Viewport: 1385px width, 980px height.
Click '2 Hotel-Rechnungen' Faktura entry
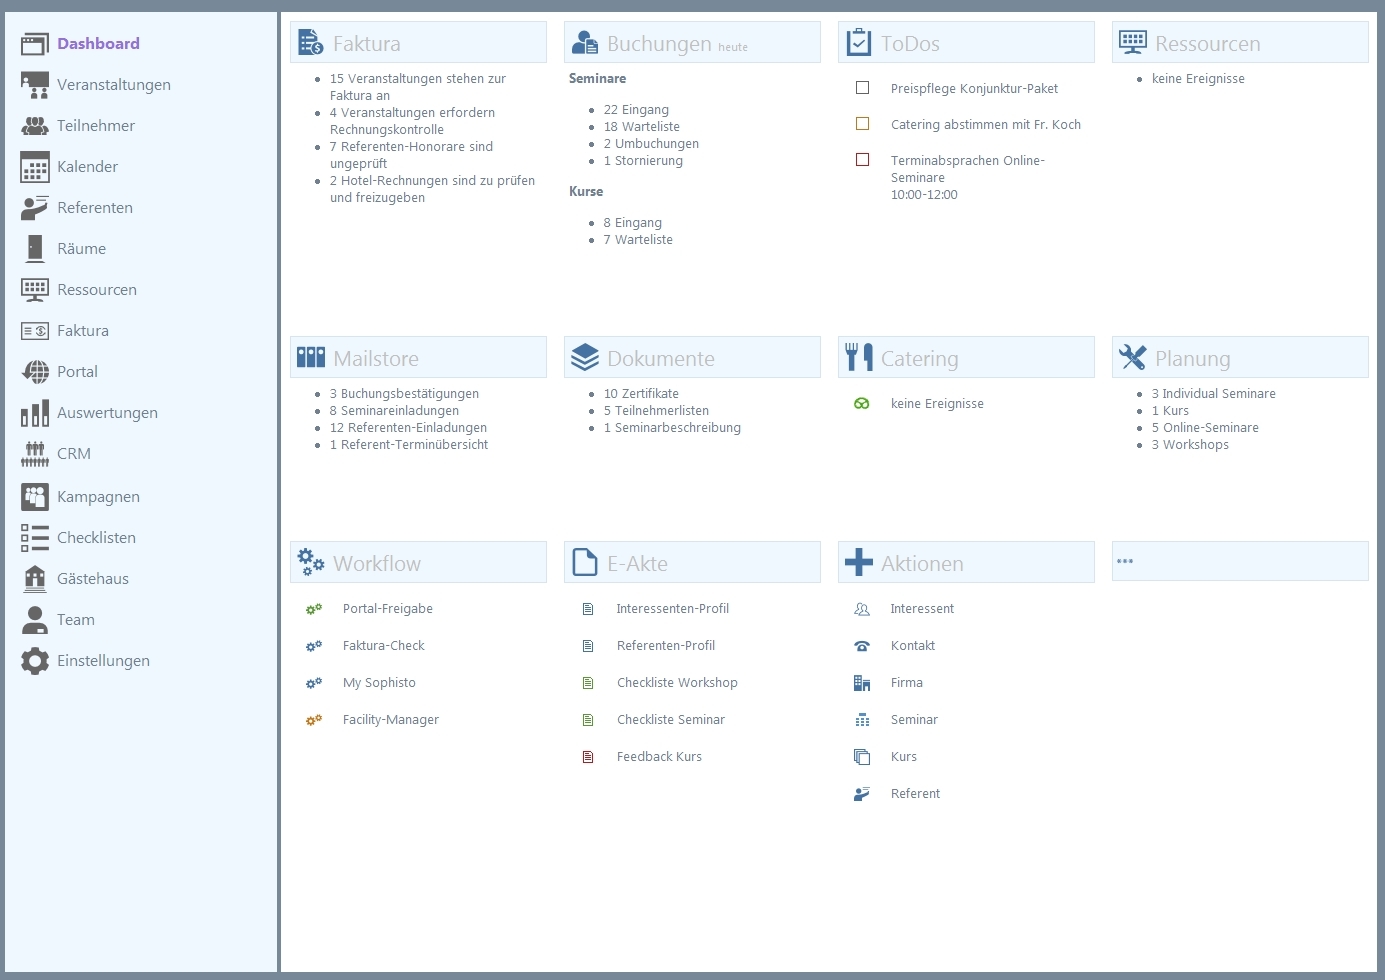coord(432,189)
